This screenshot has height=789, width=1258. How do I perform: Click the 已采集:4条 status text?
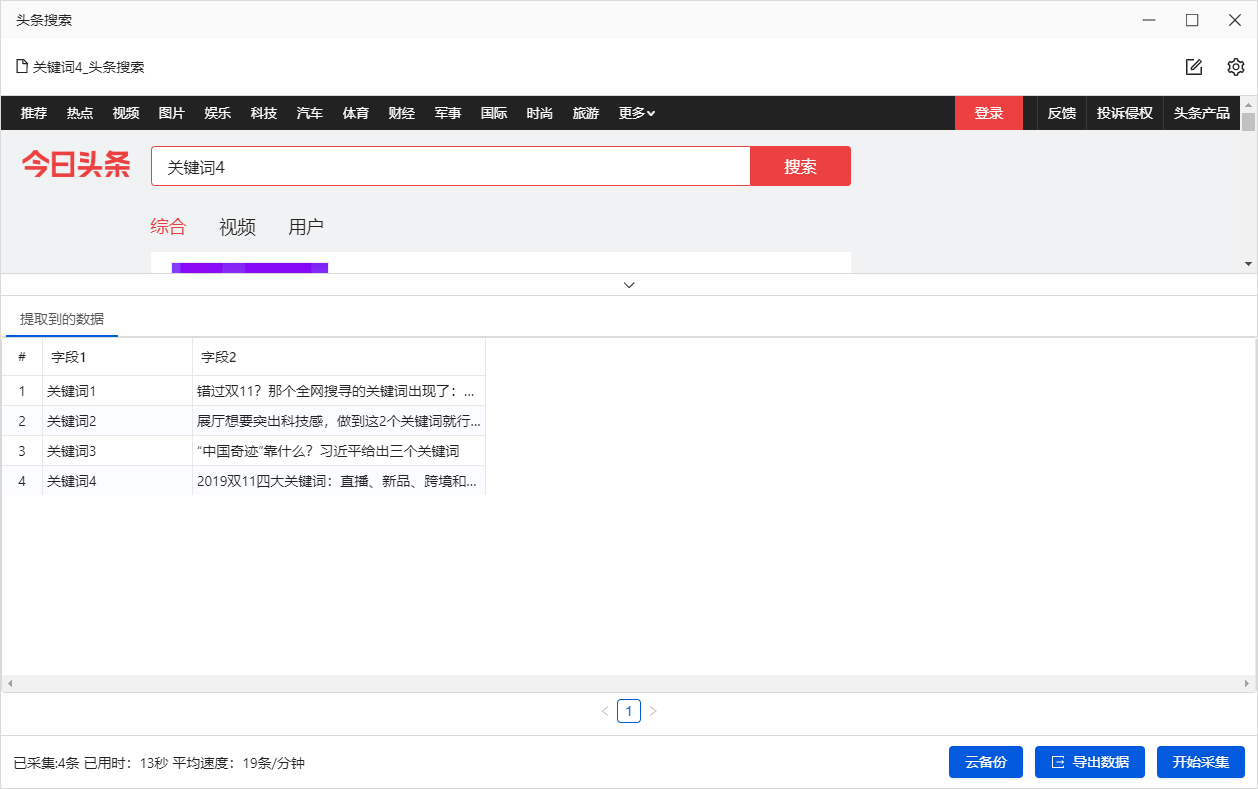click(x=47, y=763)
